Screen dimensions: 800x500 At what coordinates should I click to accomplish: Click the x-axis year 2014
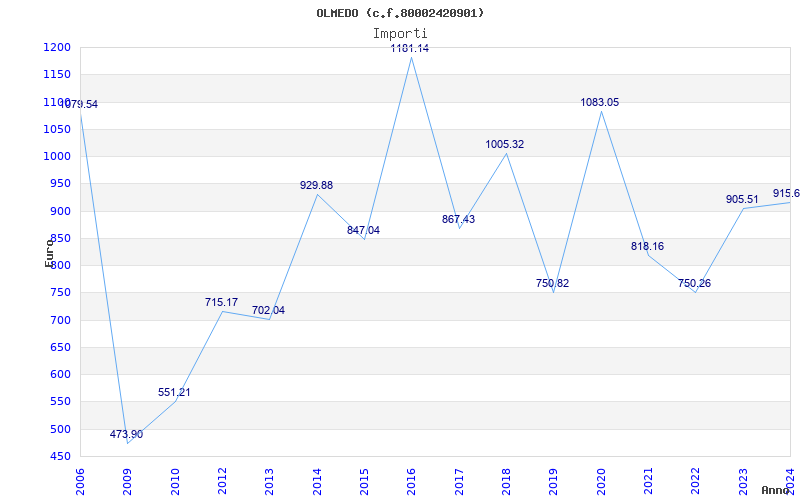coord(317,482)
